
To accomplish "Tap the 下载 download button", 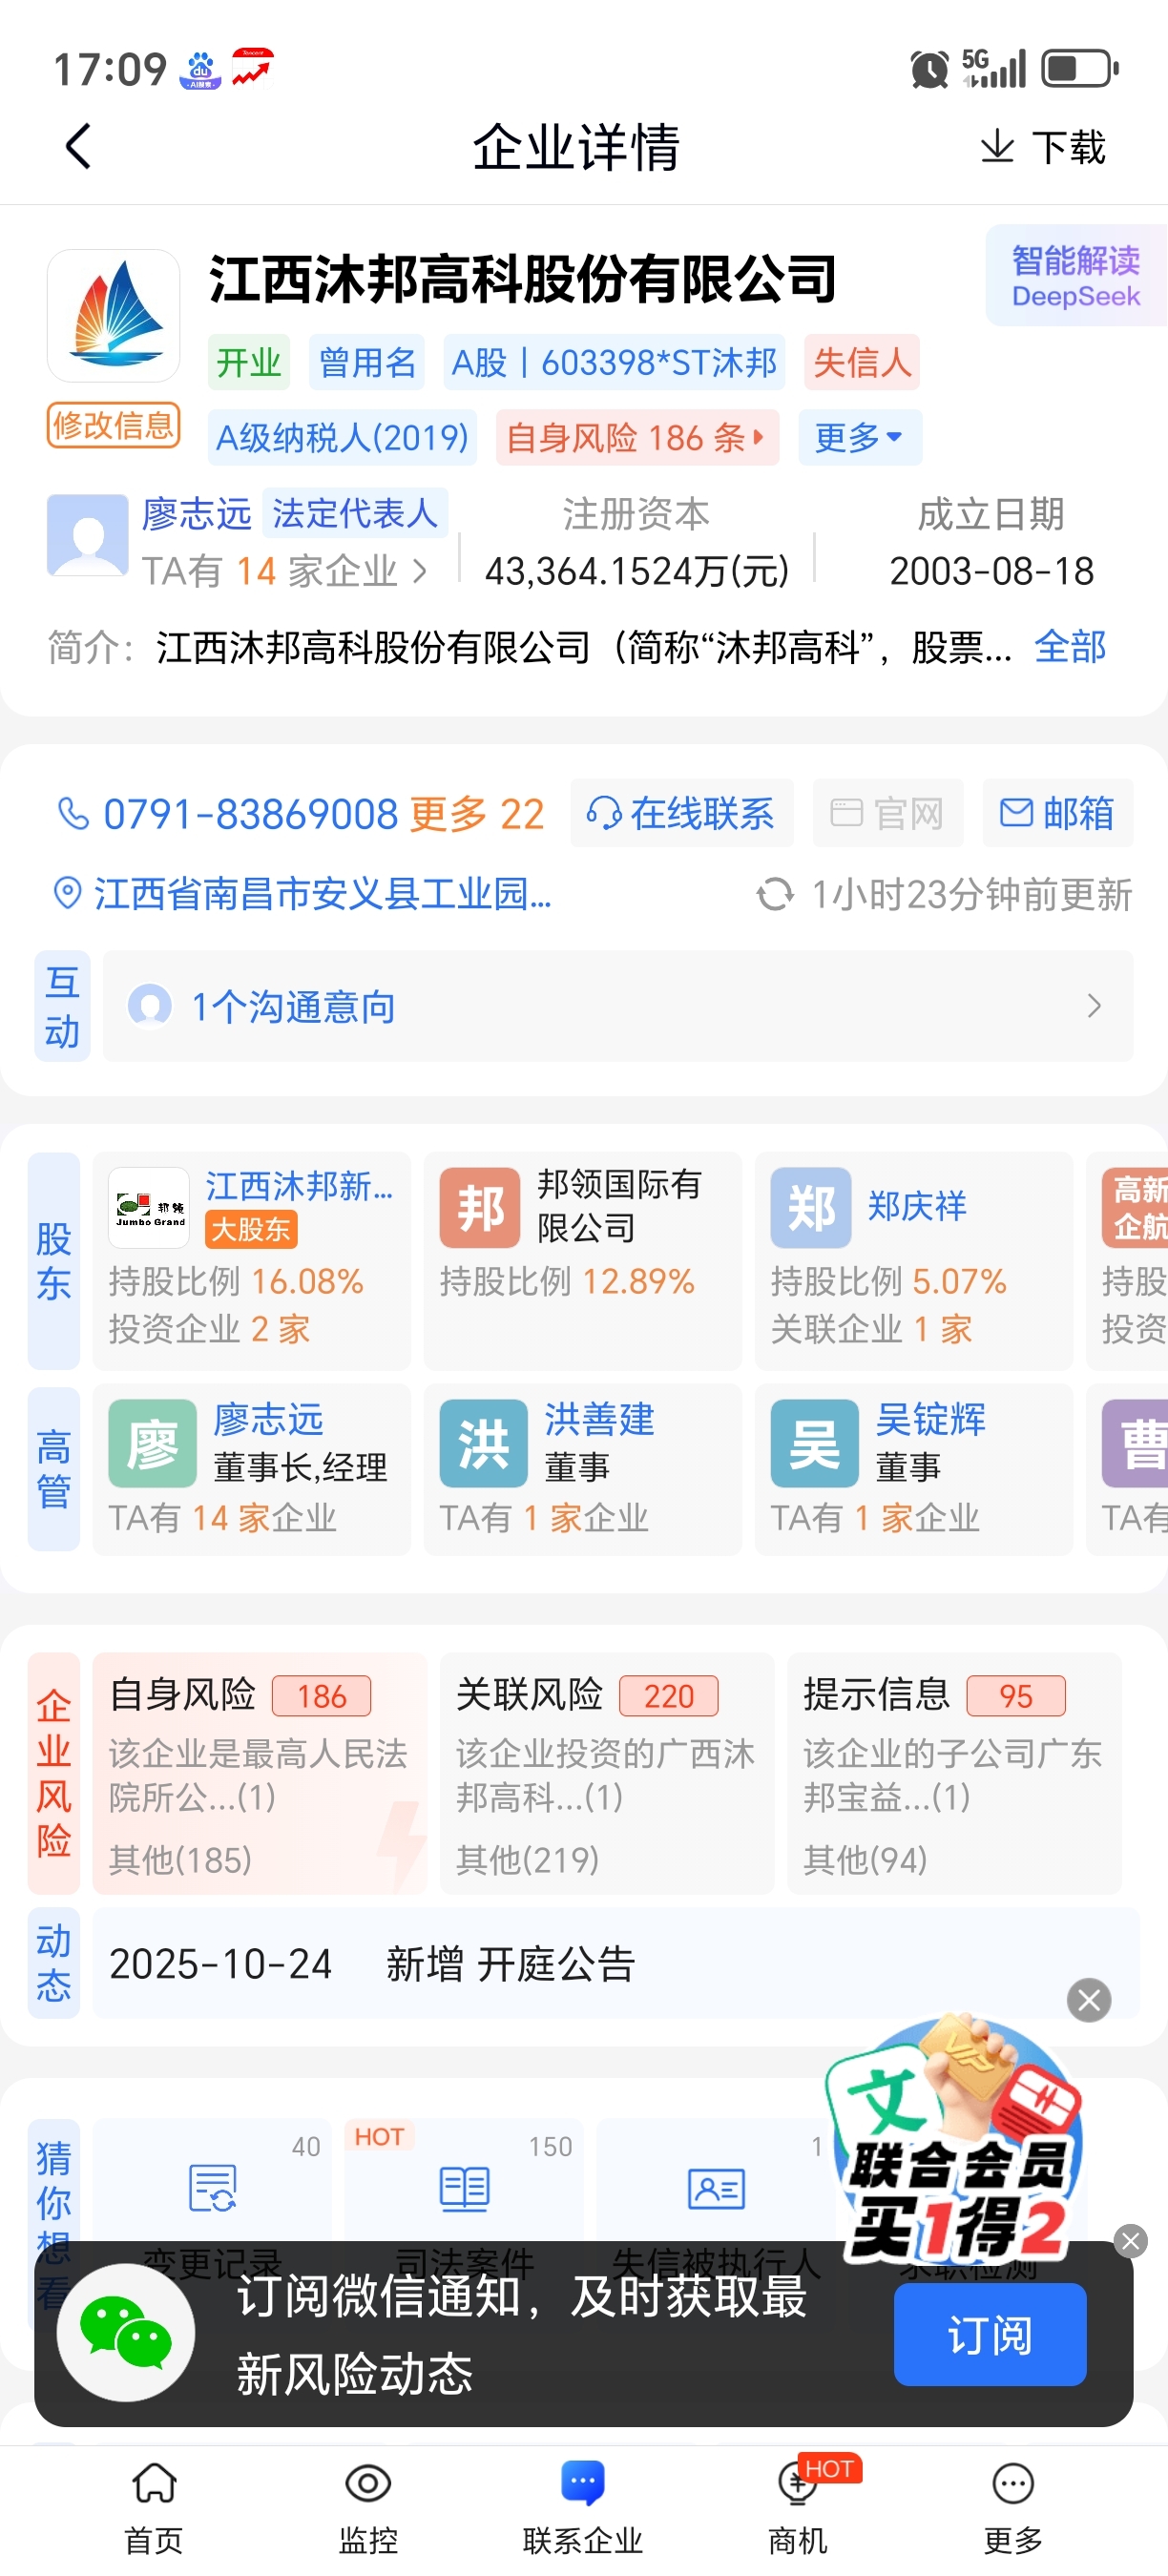I will 1042,148.
